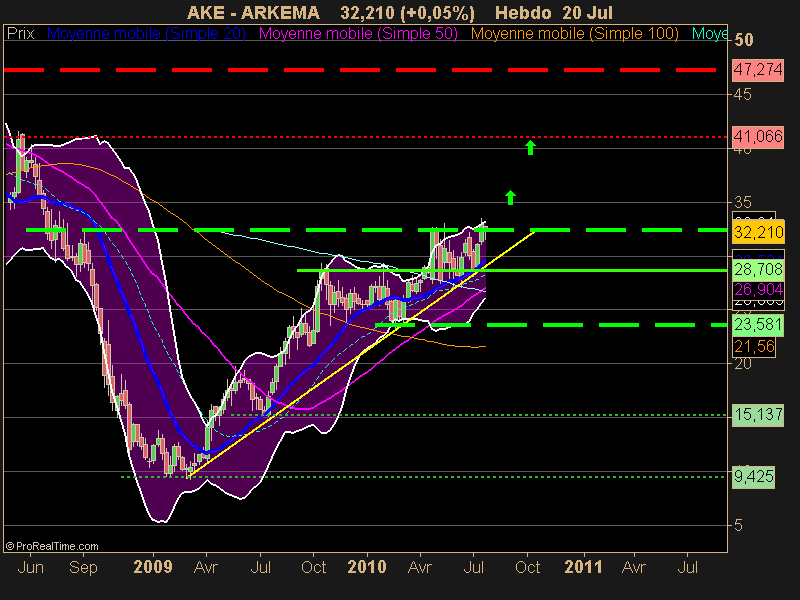This screenshot has width=800, height=600.
Task: Click the 15,137 green price label
Action: point(758,414)
